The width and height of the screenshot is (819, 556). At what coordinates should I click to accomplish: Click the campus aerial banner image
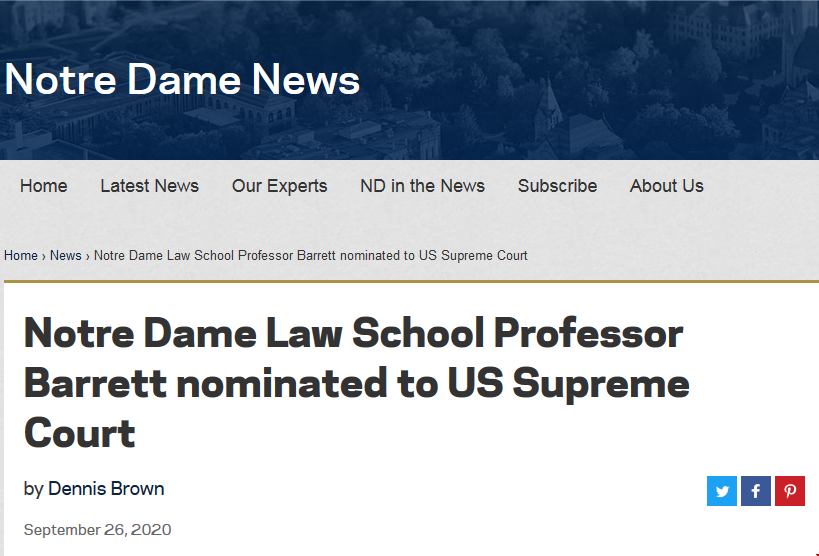coord(575,78)
